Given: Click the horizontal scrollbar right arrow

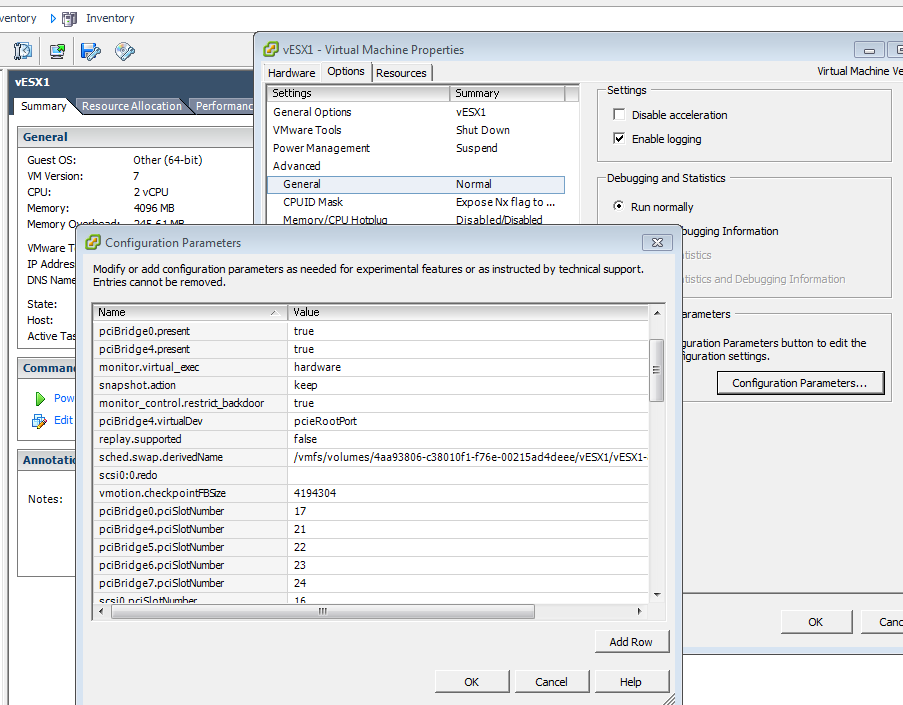Looking at the screenshot, I should pyautogui.click(x=639, y=611).
